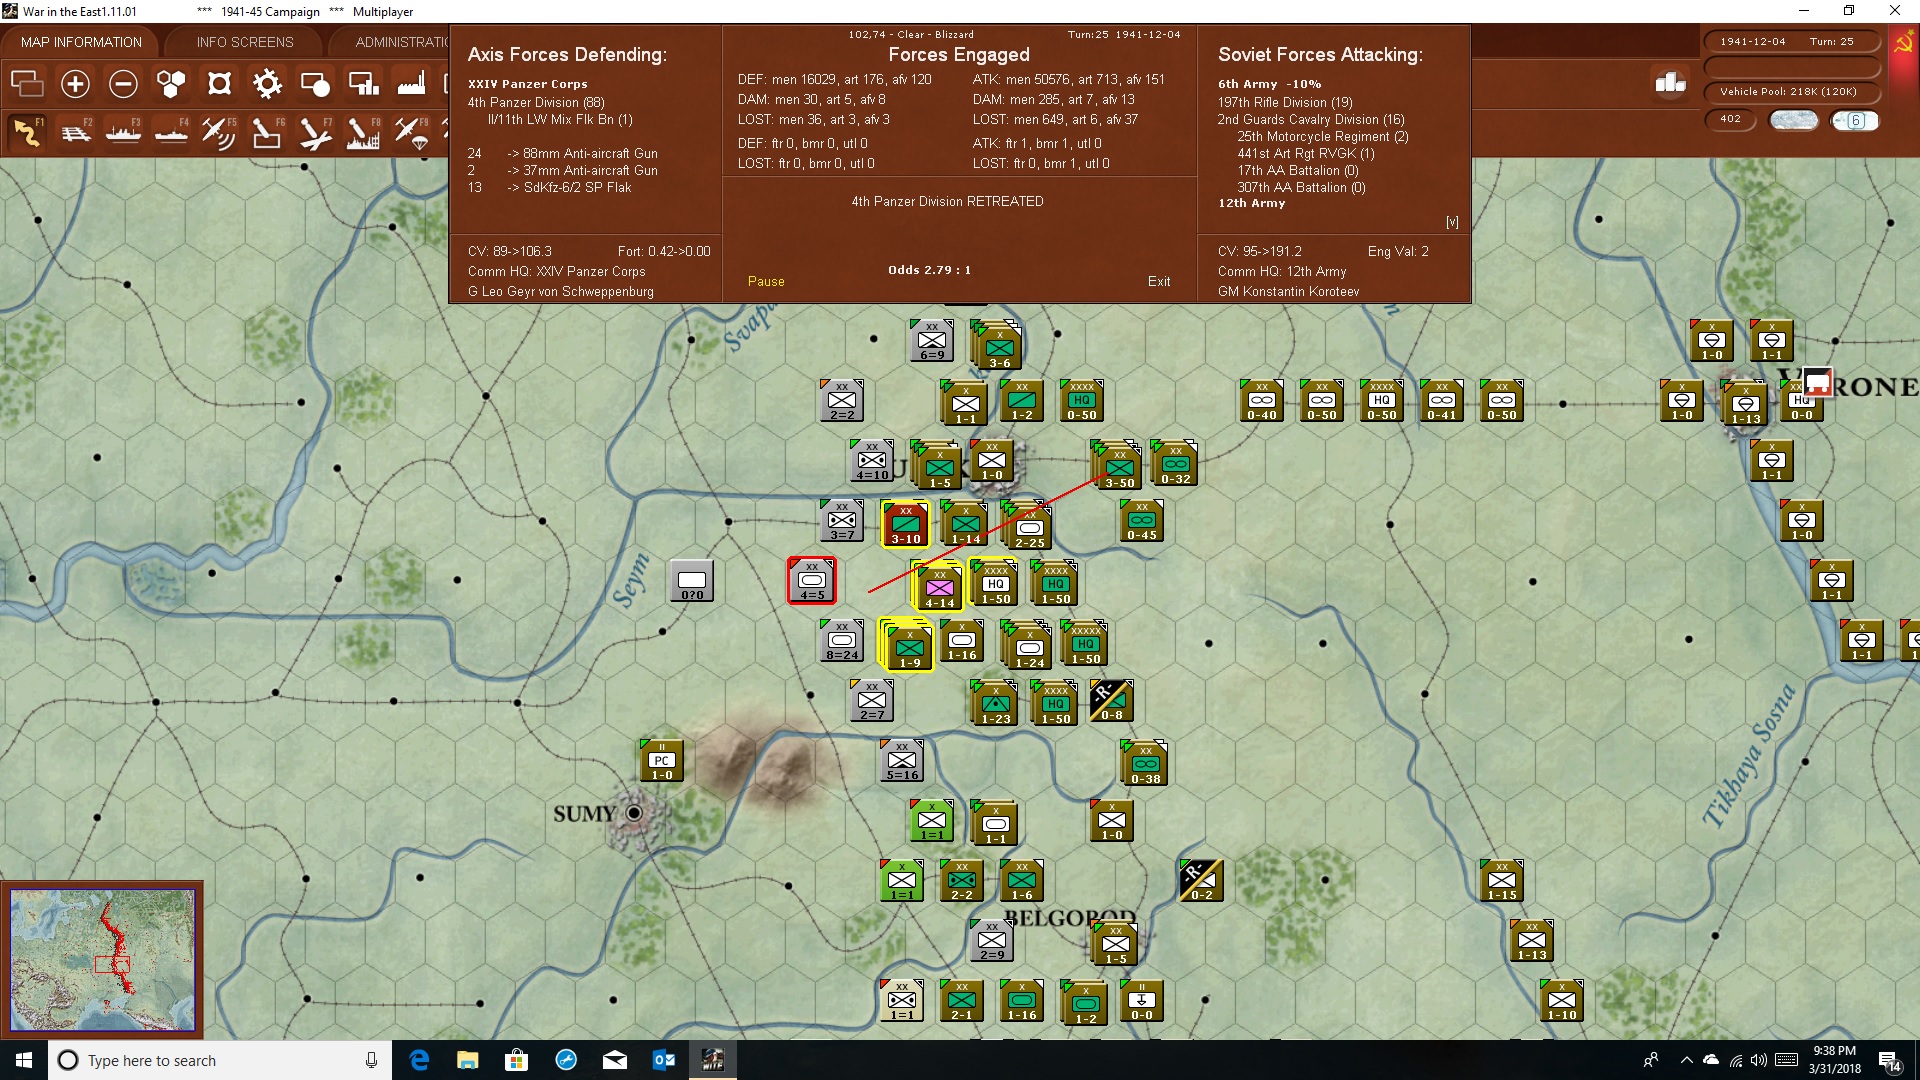
Task: Open Outlook from taskbar
Action: (x=663, y=1060)
